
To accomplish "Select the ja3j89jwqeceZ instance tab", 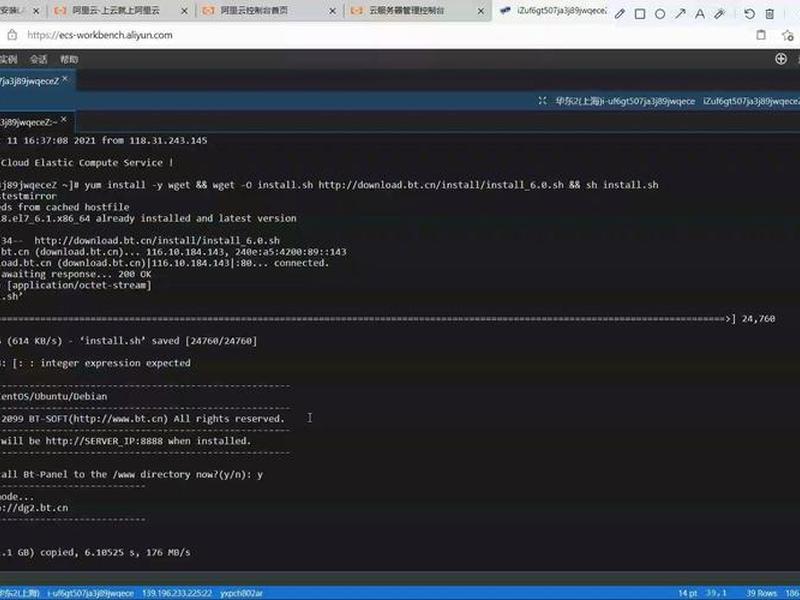I will (36, 81).
